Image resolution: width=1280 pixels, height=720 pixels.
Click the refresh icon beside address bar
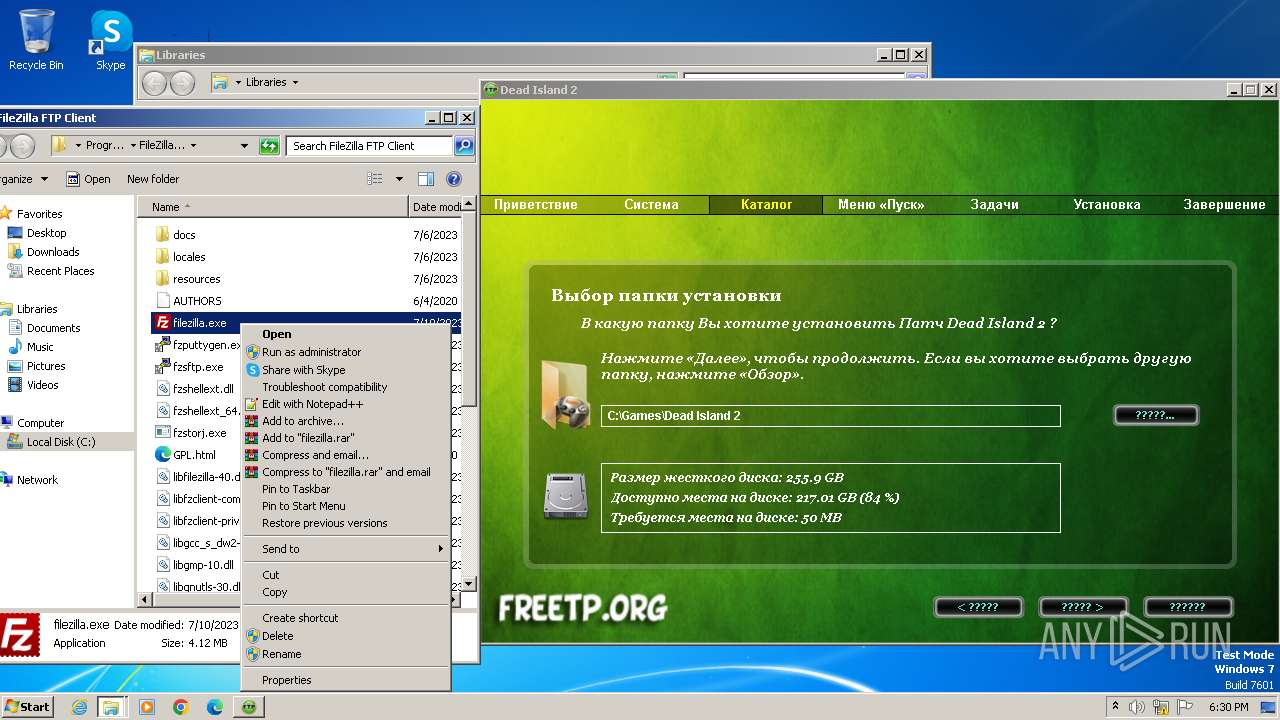point(269,146)
